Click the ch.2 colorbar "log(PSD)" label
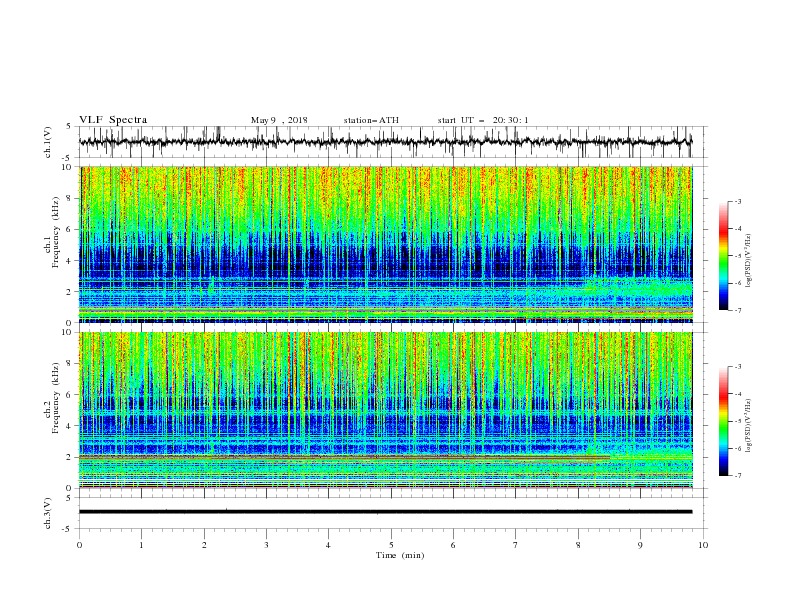This screenshot has height=612, width=792. 749,426
